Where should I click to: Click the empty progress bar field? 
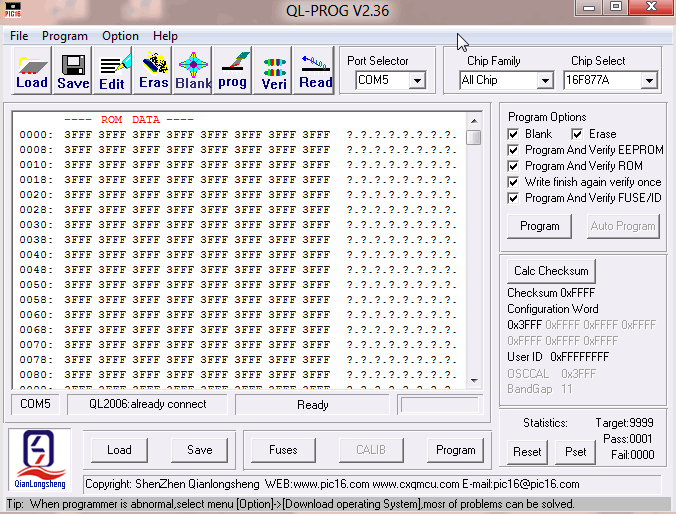(x=439, y=404)
